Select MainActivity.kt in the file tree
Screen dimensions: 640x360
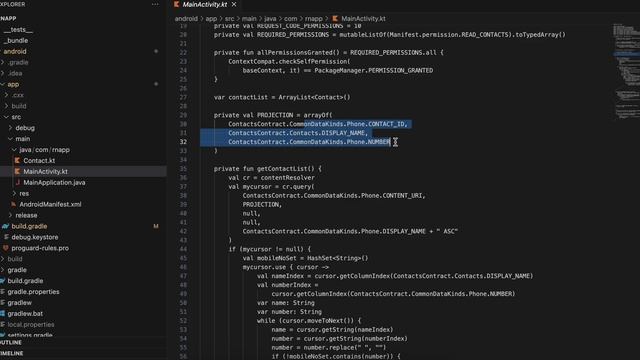point(45,171)
